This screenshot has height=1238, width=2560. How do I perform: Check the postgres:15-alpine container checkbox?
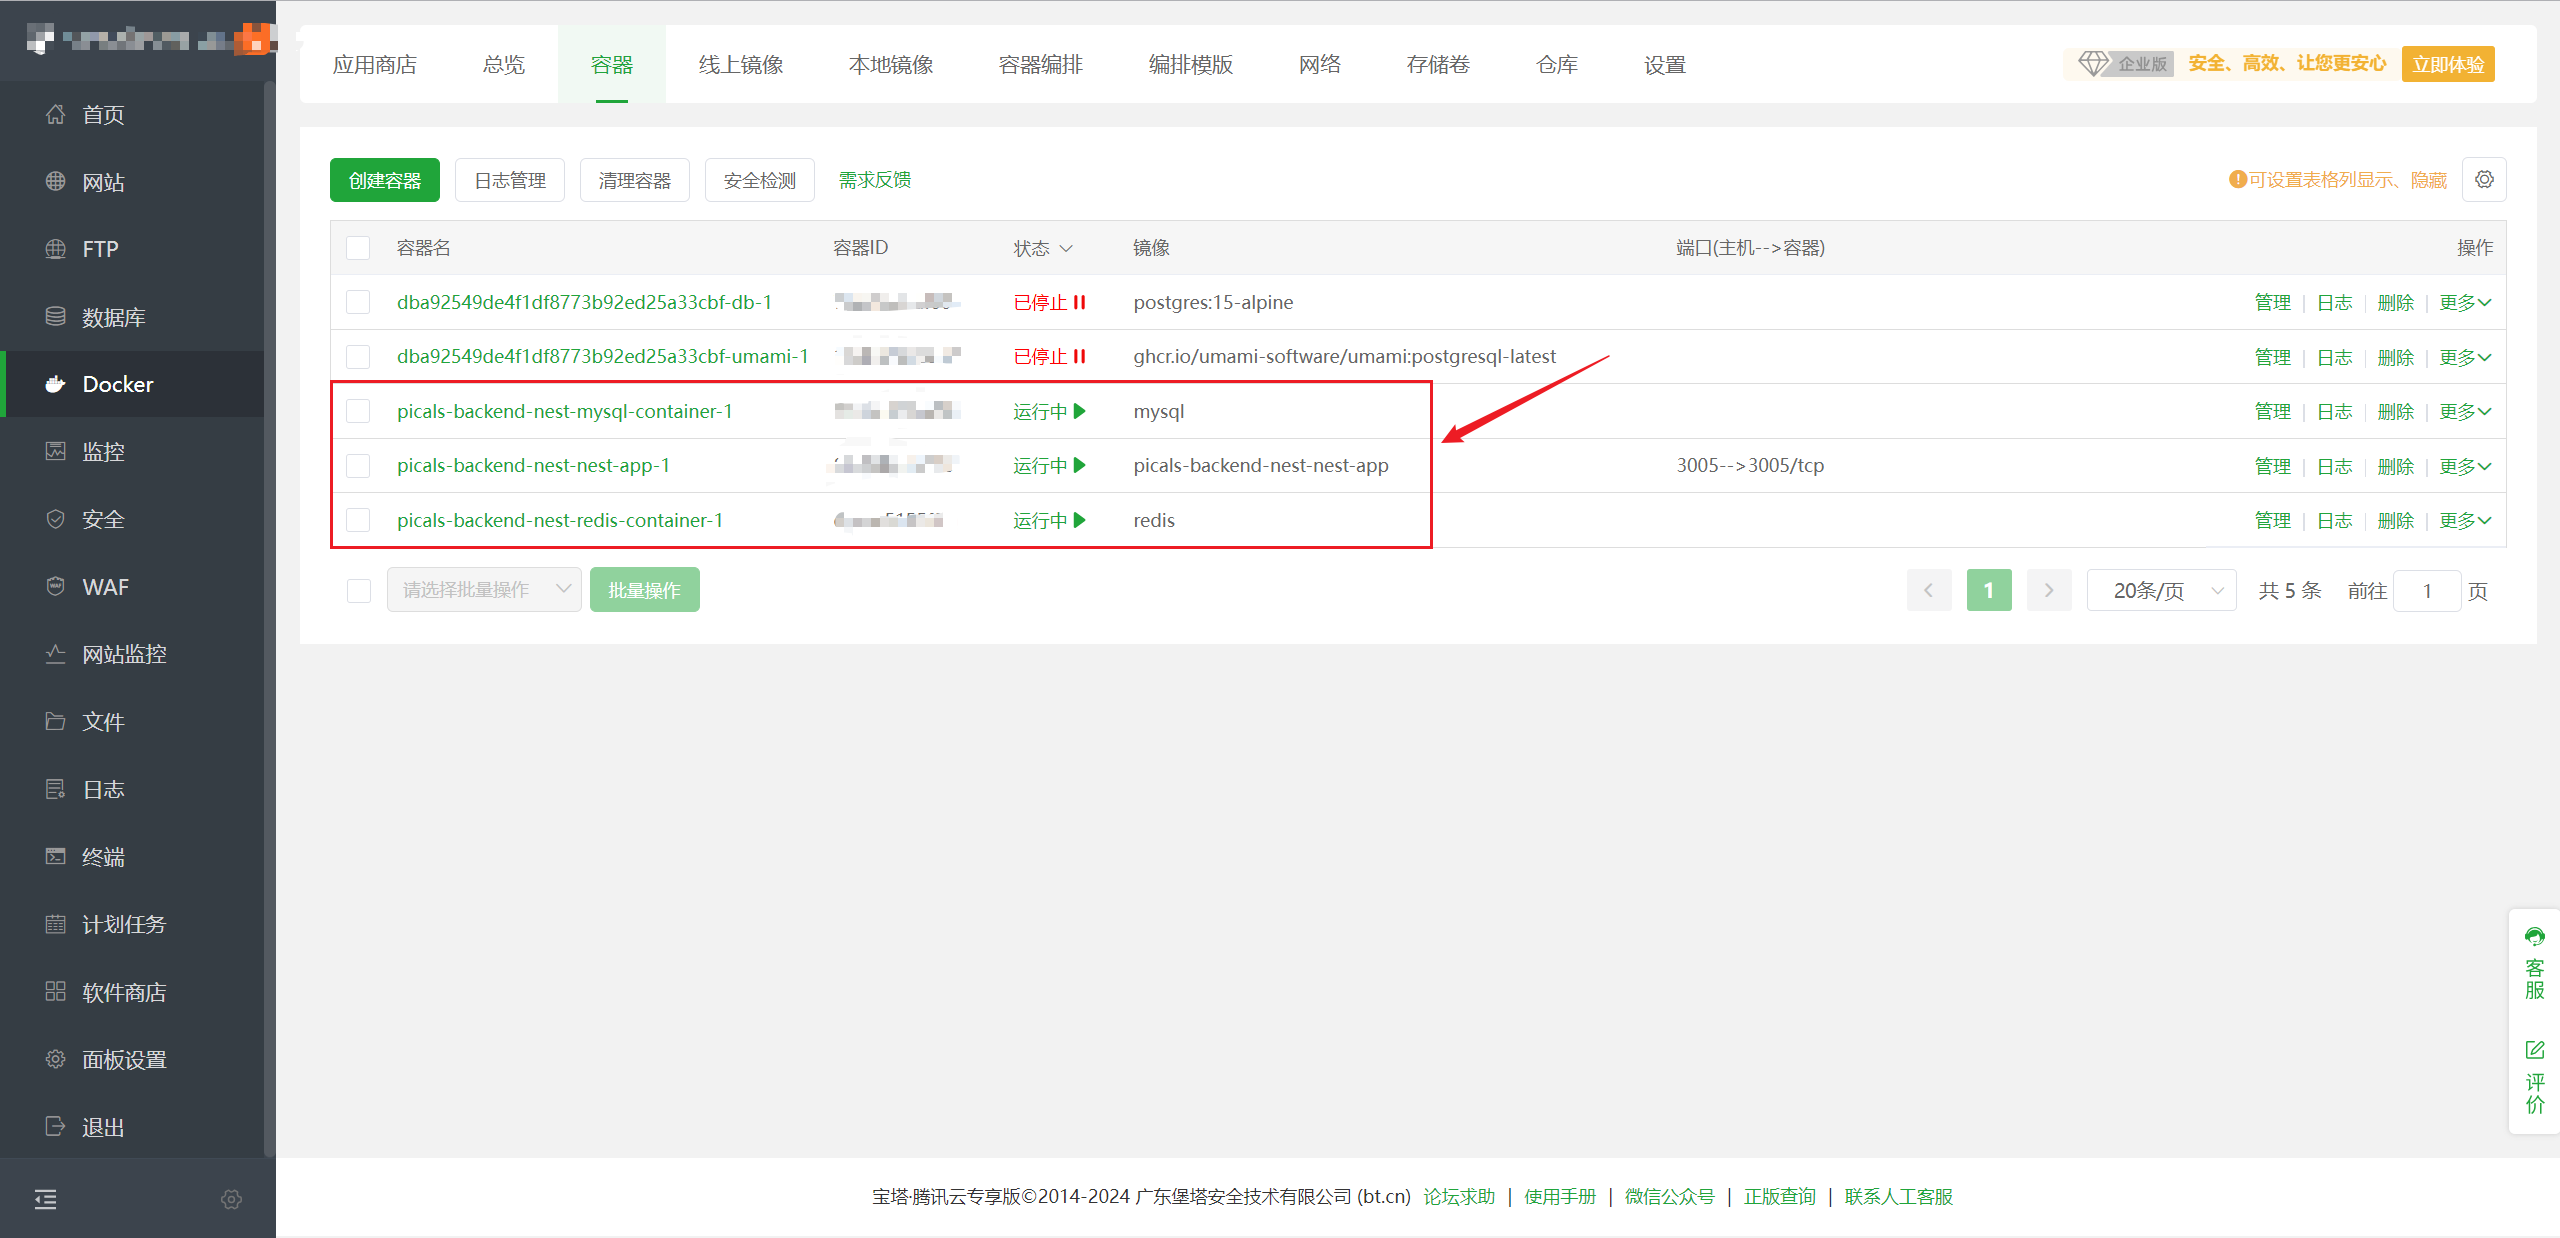[357, 302]
